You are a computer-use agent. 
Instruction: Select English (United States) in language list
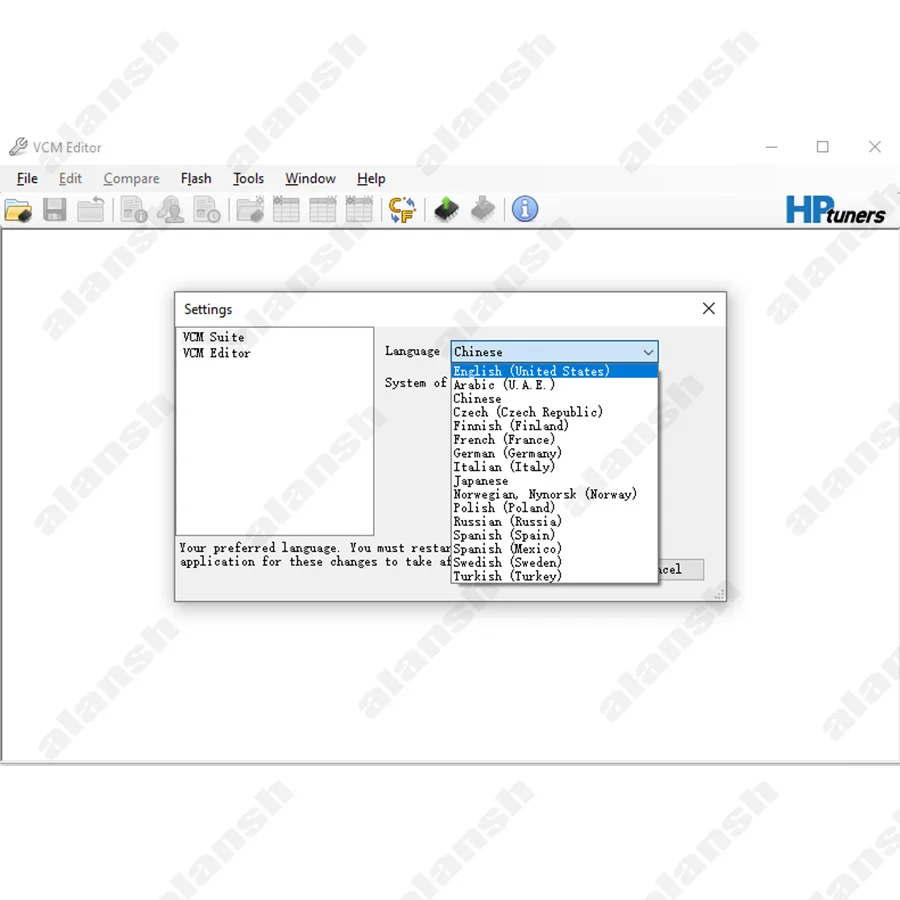[554, 371]
